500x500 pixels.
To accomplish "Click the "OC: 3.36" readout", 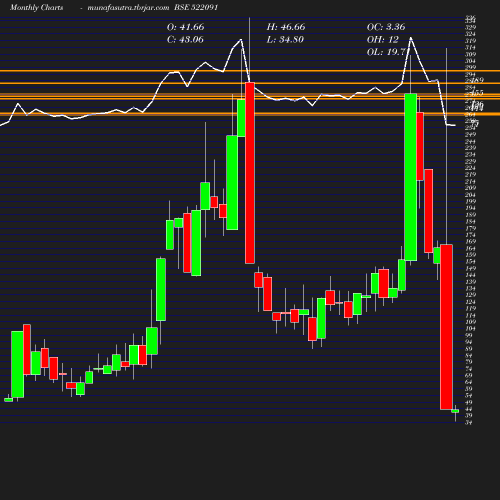I will pyautogui.click(x=386, y=27).
